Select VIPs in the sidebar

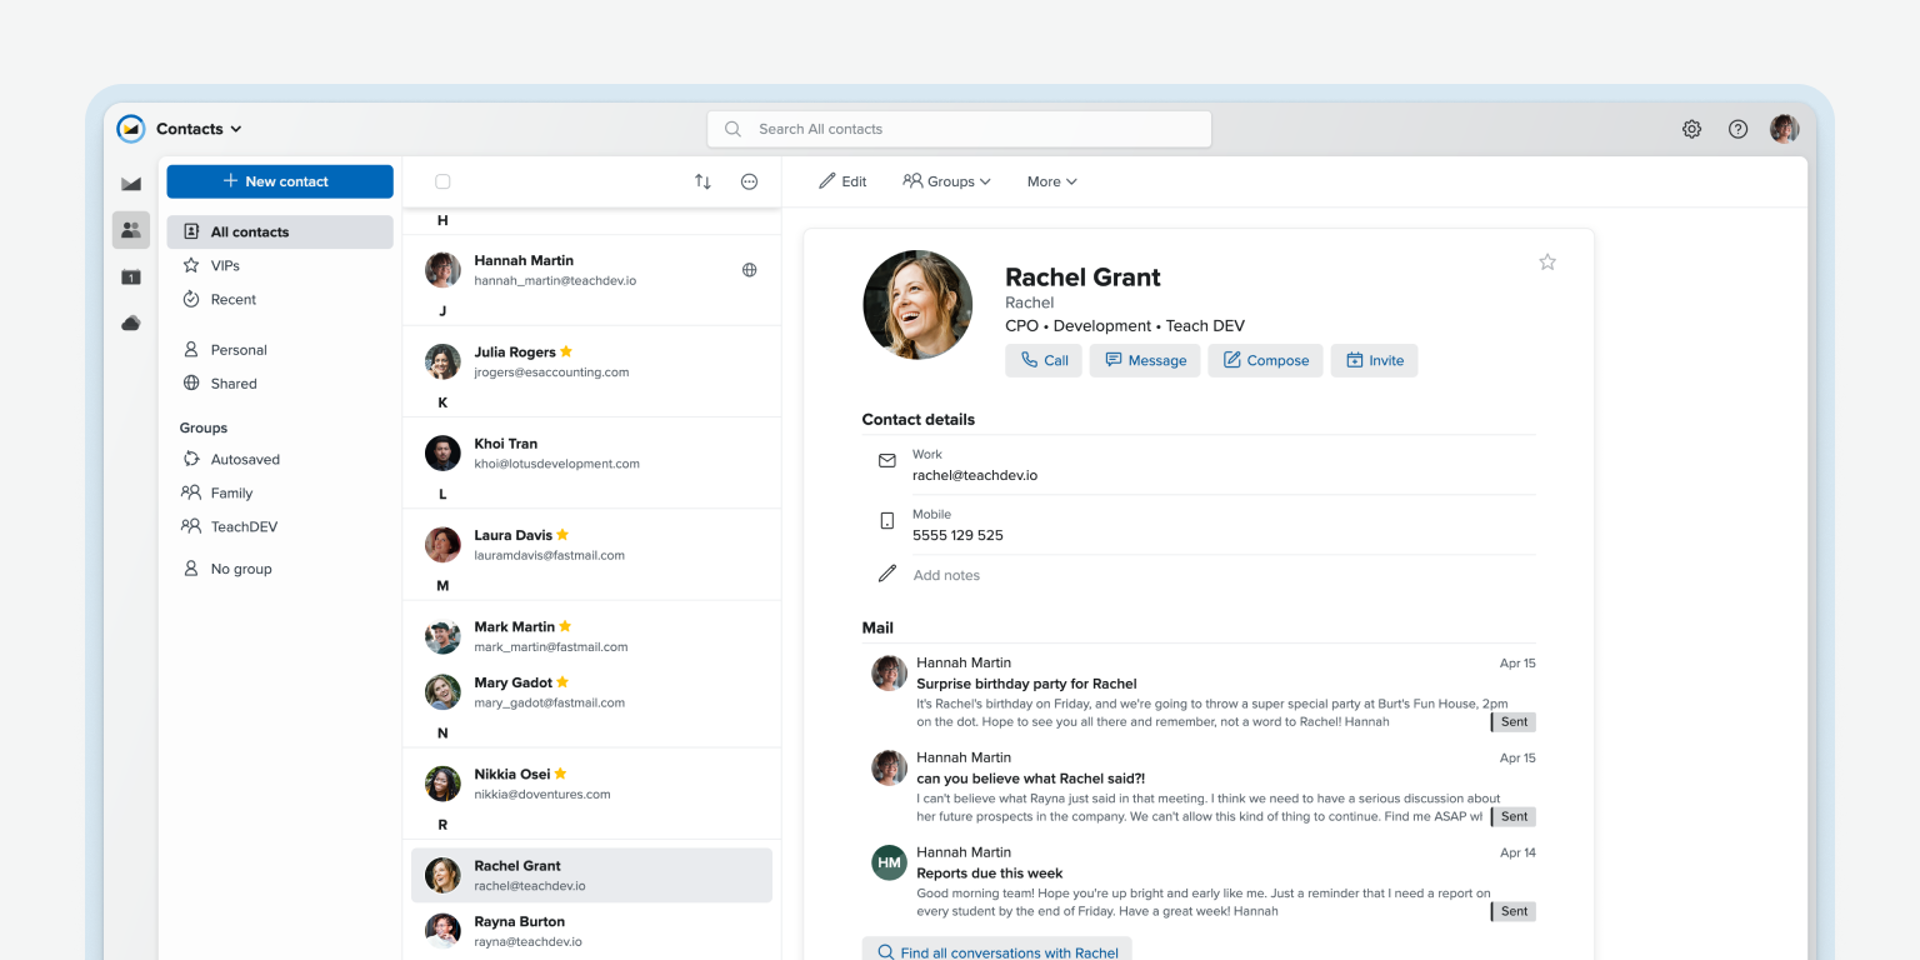pyautogui.click(x=225, y=266)
